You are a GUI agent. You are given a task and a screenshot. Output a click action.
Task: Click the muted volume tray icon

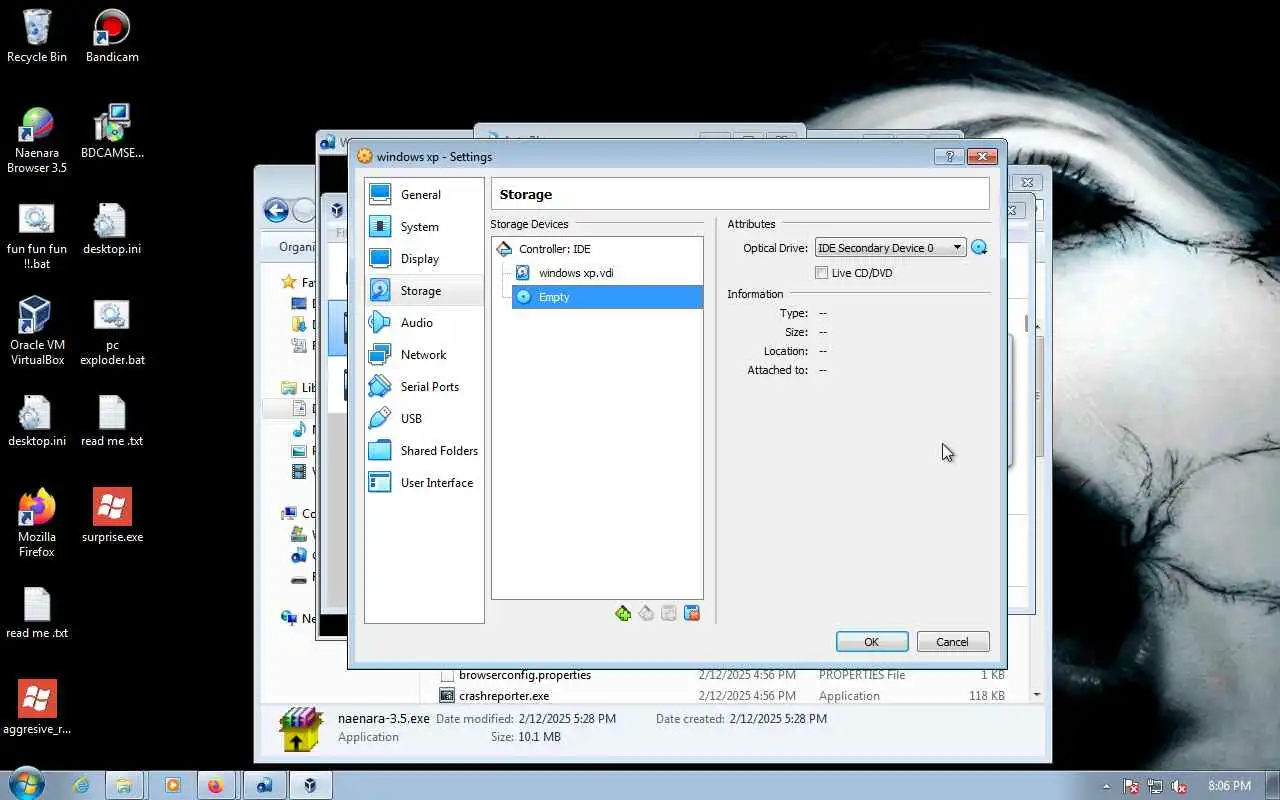(1179, 786)
